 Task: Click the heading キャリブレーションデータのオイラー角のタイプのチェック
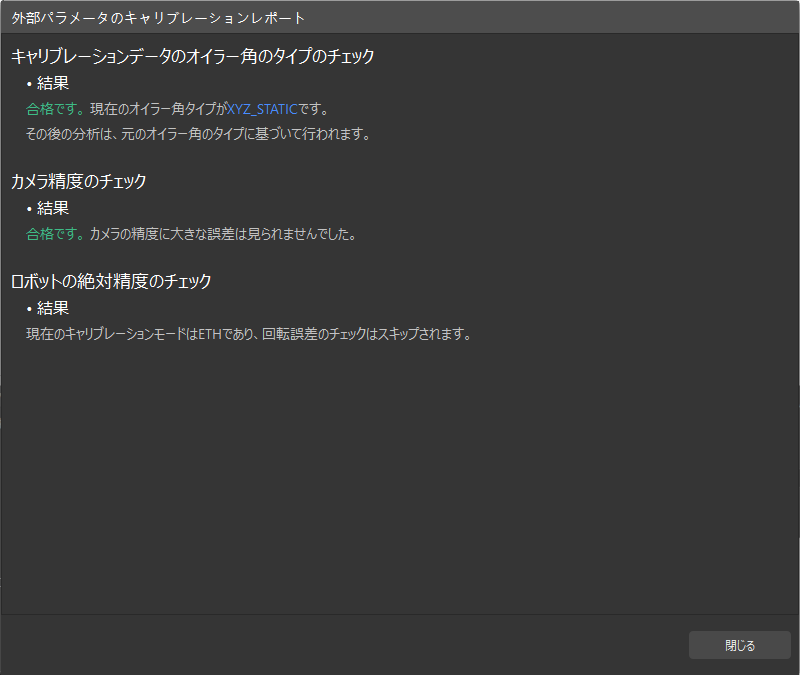click(x=192, y=56)
